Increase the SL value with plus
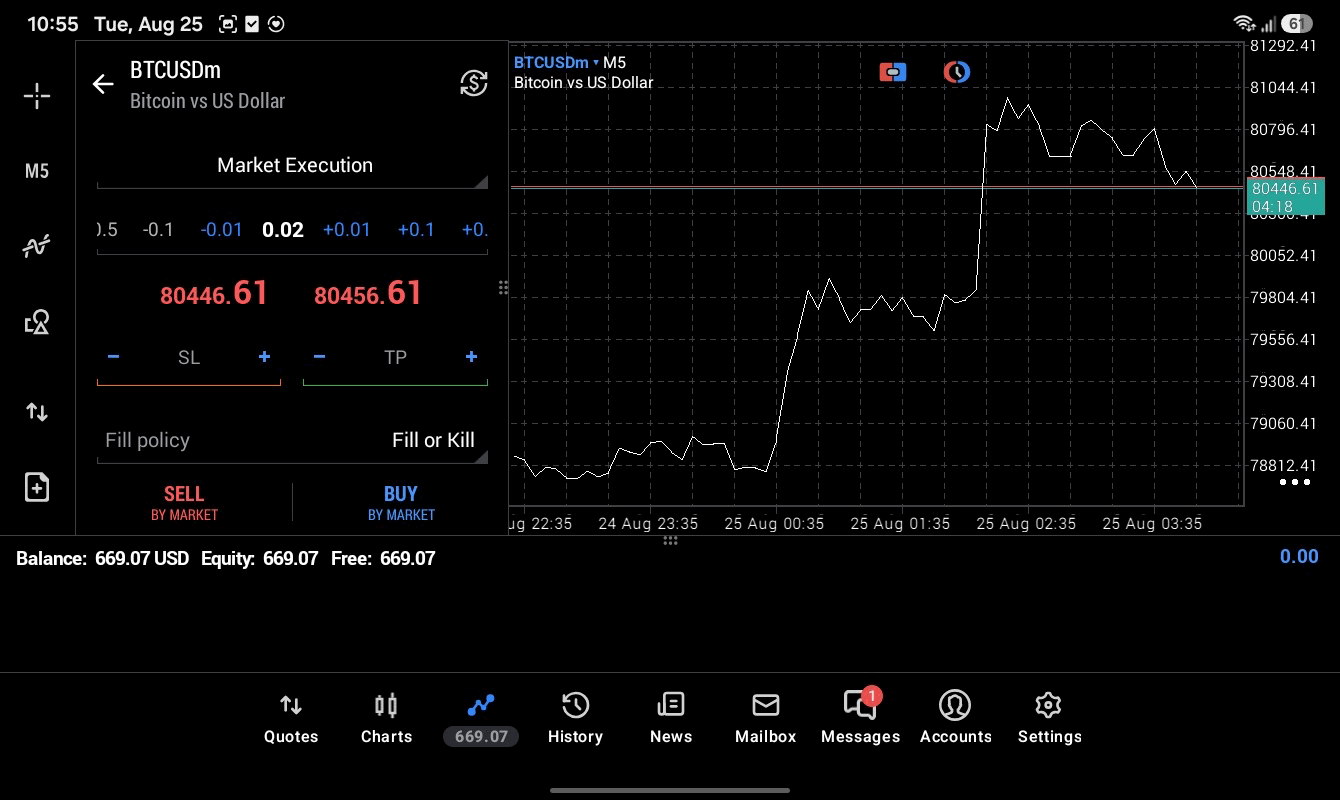The height and width of the screenshot is (800, 1340). tap(264, 357)
